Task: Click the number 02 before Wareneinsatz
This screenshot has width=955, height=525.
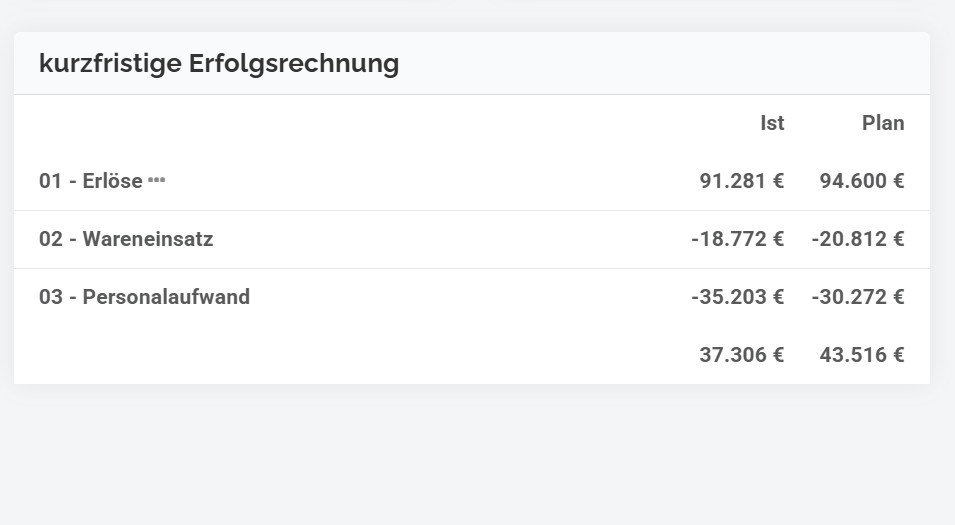Action: pyautogui.click(x=51, y=239)
